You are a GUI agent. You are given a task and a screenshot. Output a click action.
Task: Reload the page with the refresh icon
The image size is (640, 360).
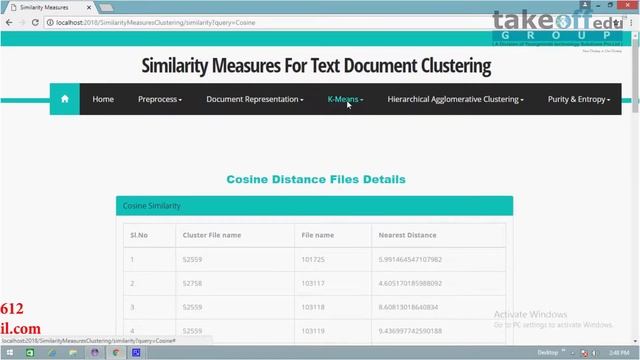pos(35,22)
